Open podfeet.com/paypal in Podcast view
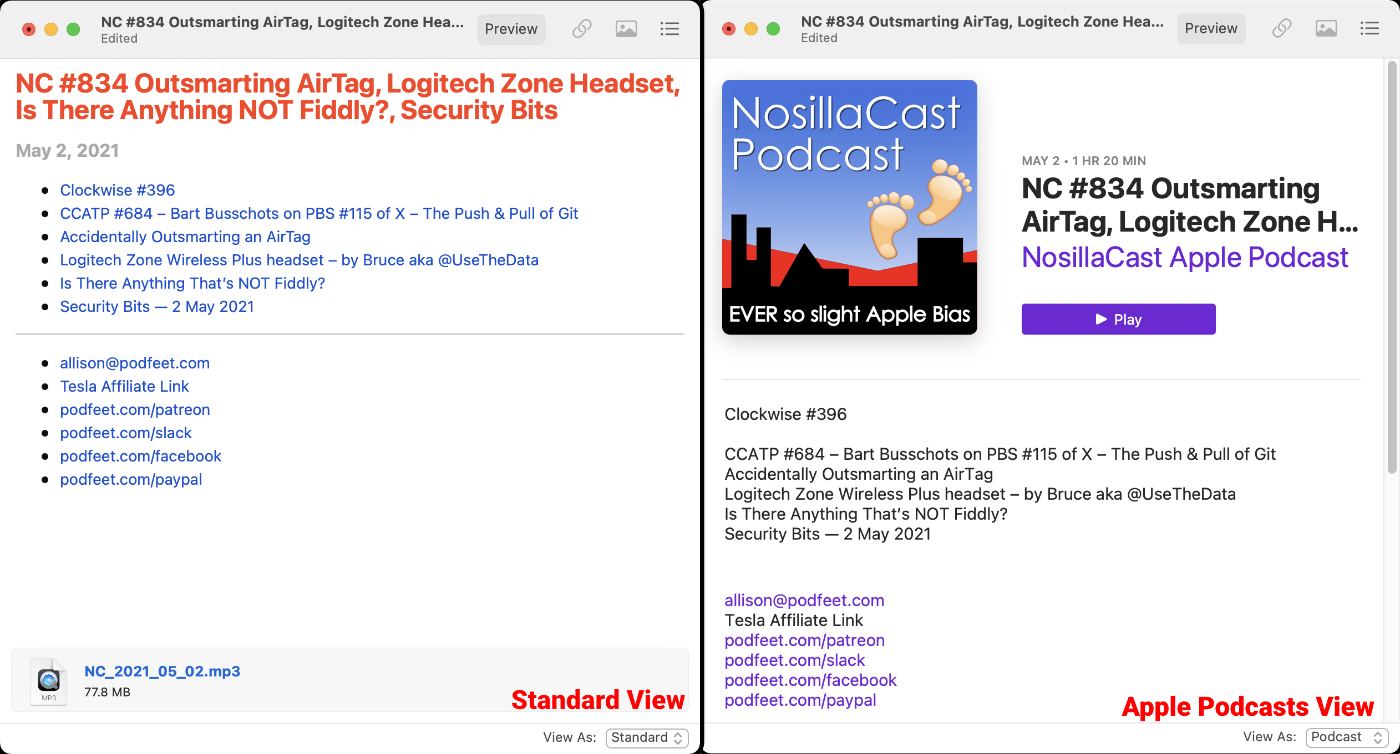This screenshot has height=754, width=1400. pos(800,700)
